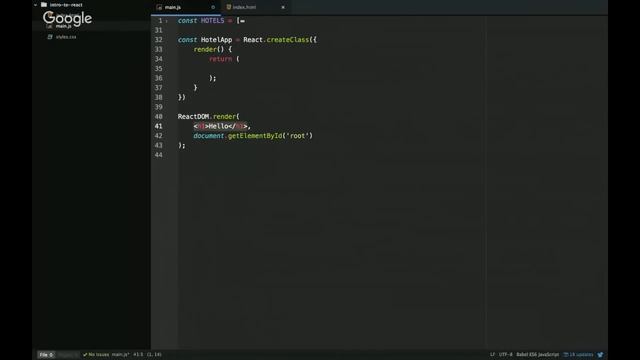The image size is (640, 360).
Task: Click 'createClass' in line 32
Action: pyautogui.click(x=288, y=40)
